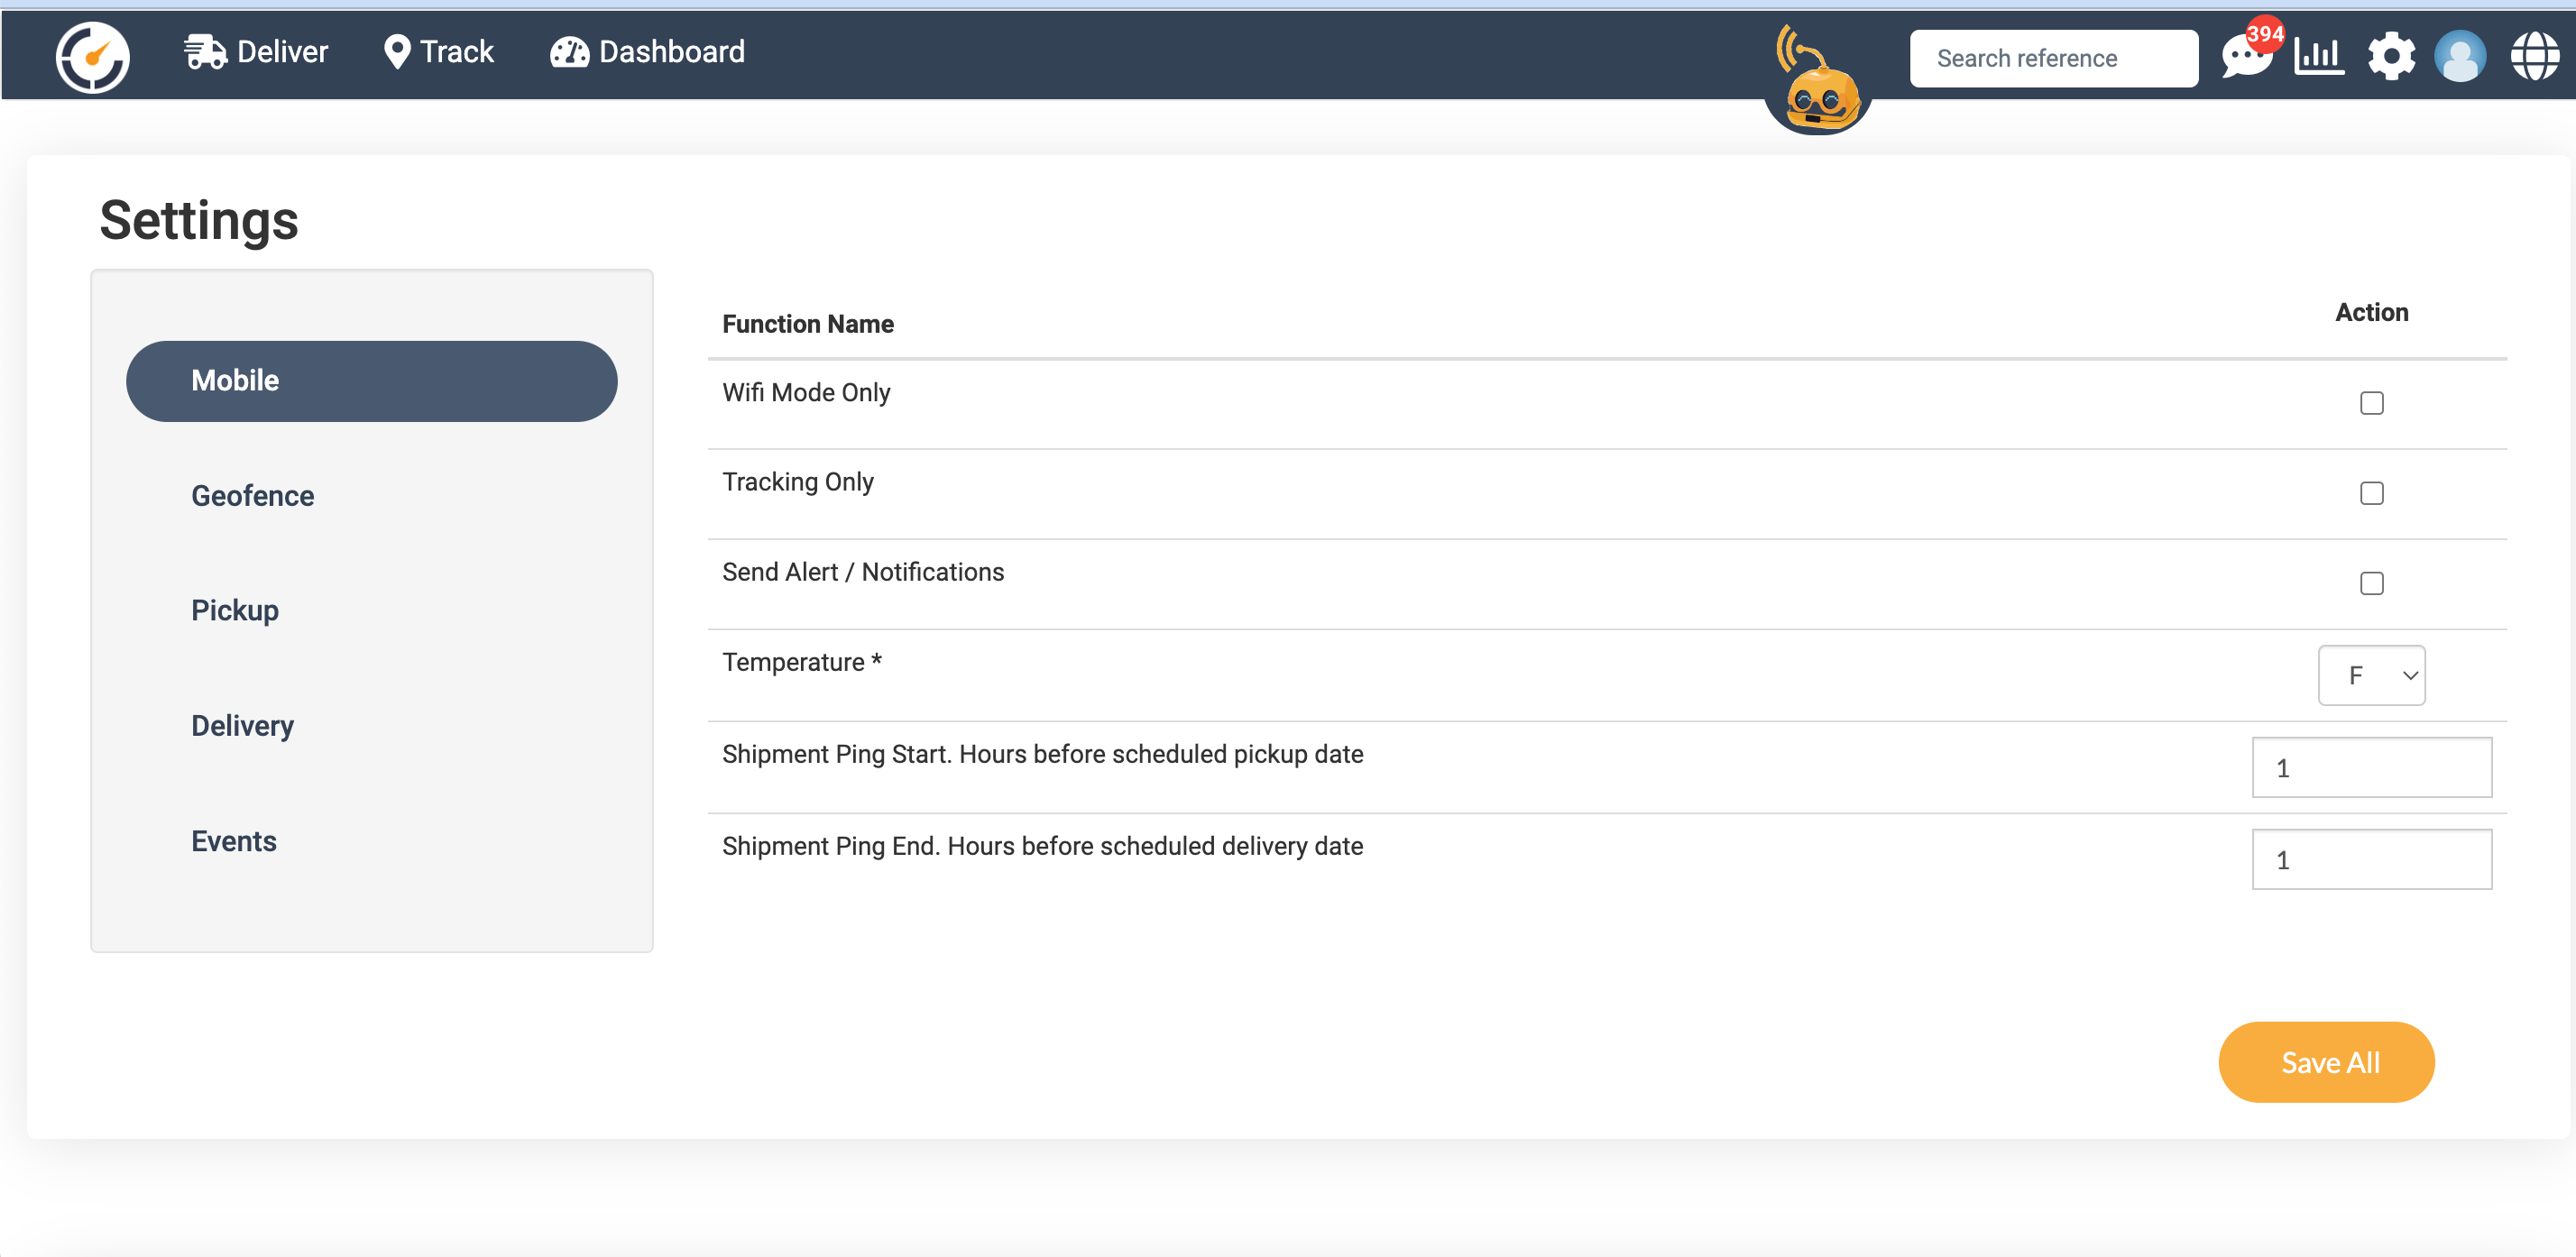
Task: Check the Tracking Only checkbox
Action: click(x=2371, y=492)
